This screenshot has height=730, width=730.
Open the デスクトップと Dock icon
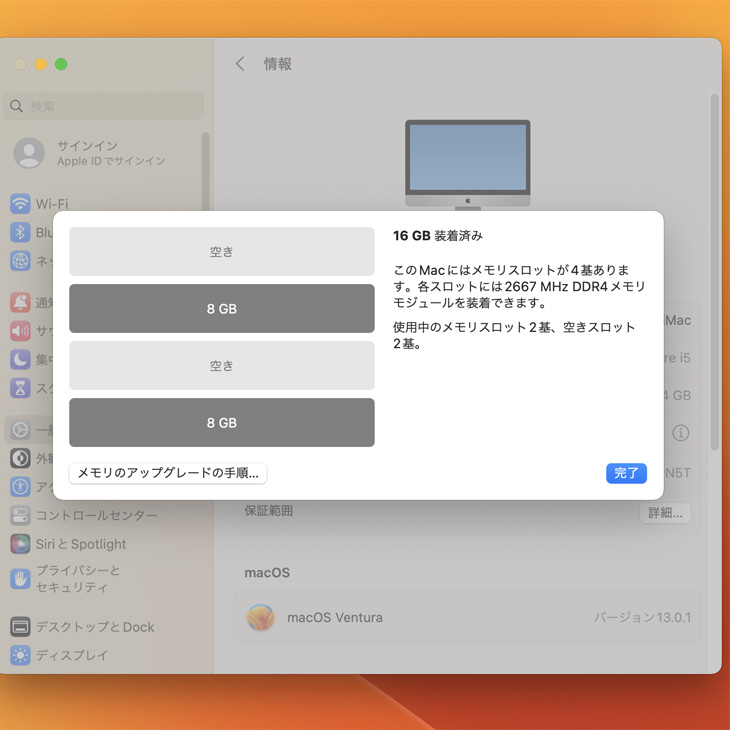[20, 627]
